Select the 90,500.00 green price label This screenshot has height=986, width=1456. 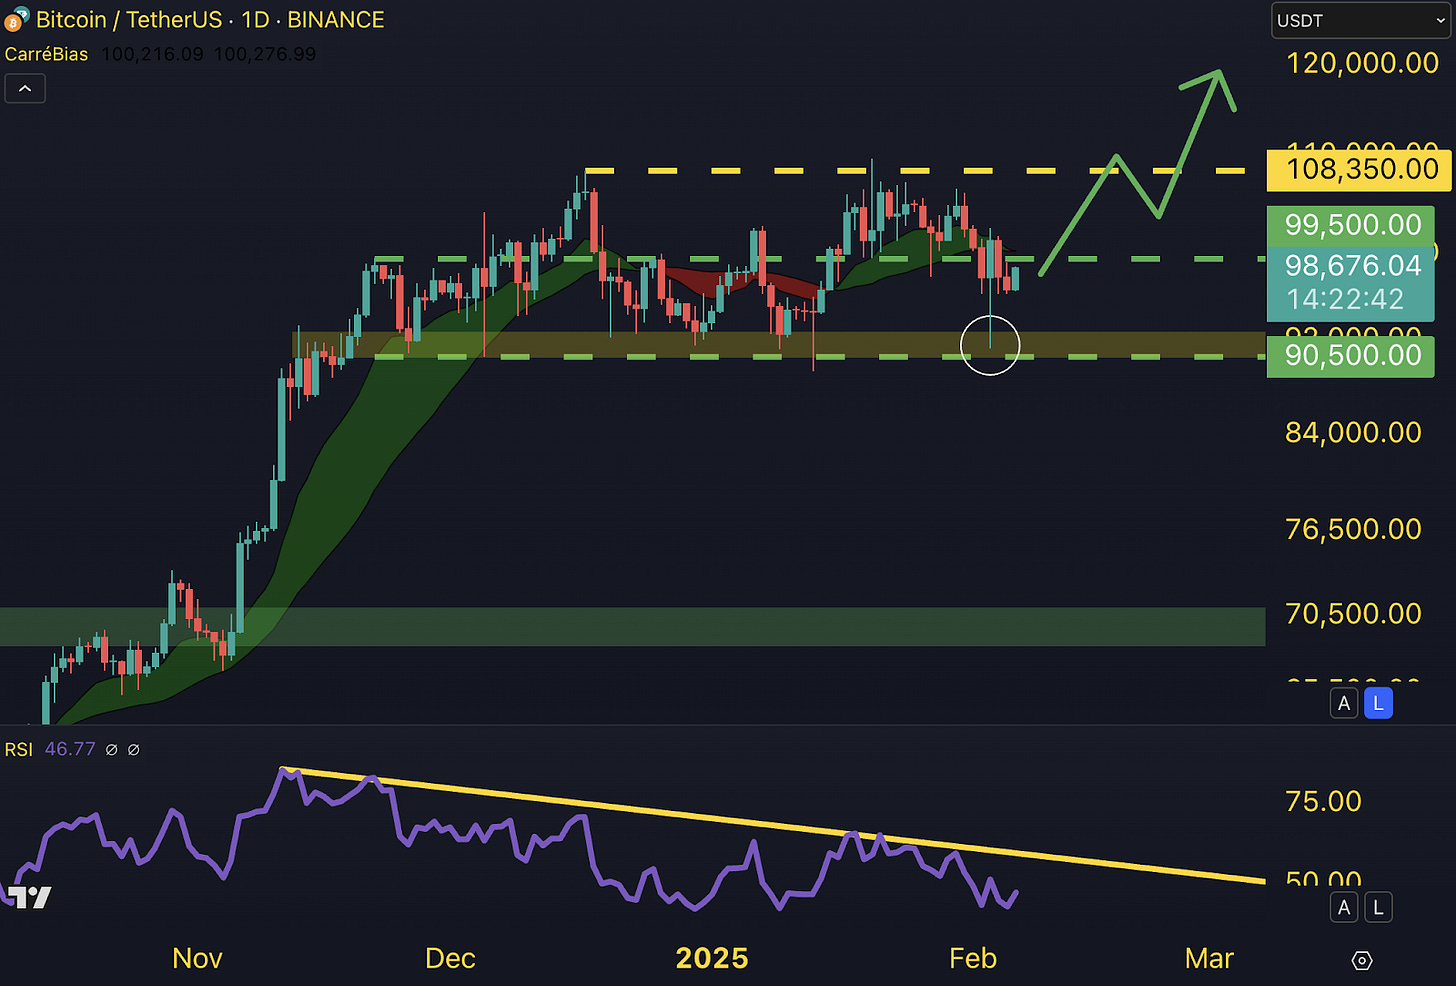click(x=1350, y=355)
